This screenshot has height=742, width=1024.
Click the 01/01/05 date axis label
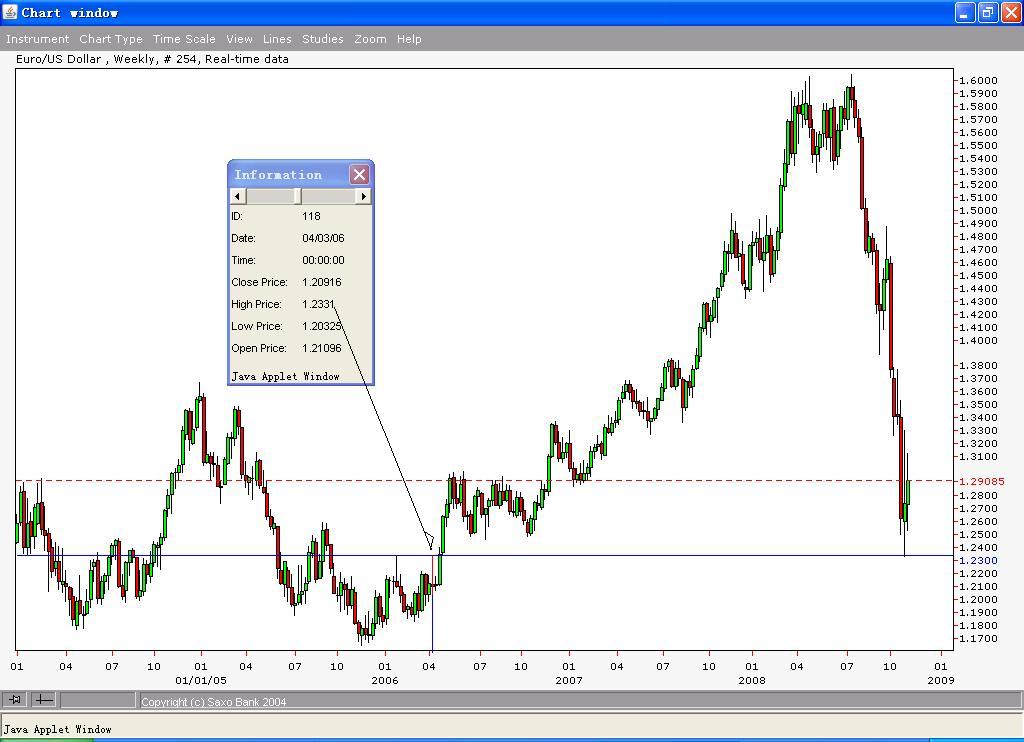point(200,680)
